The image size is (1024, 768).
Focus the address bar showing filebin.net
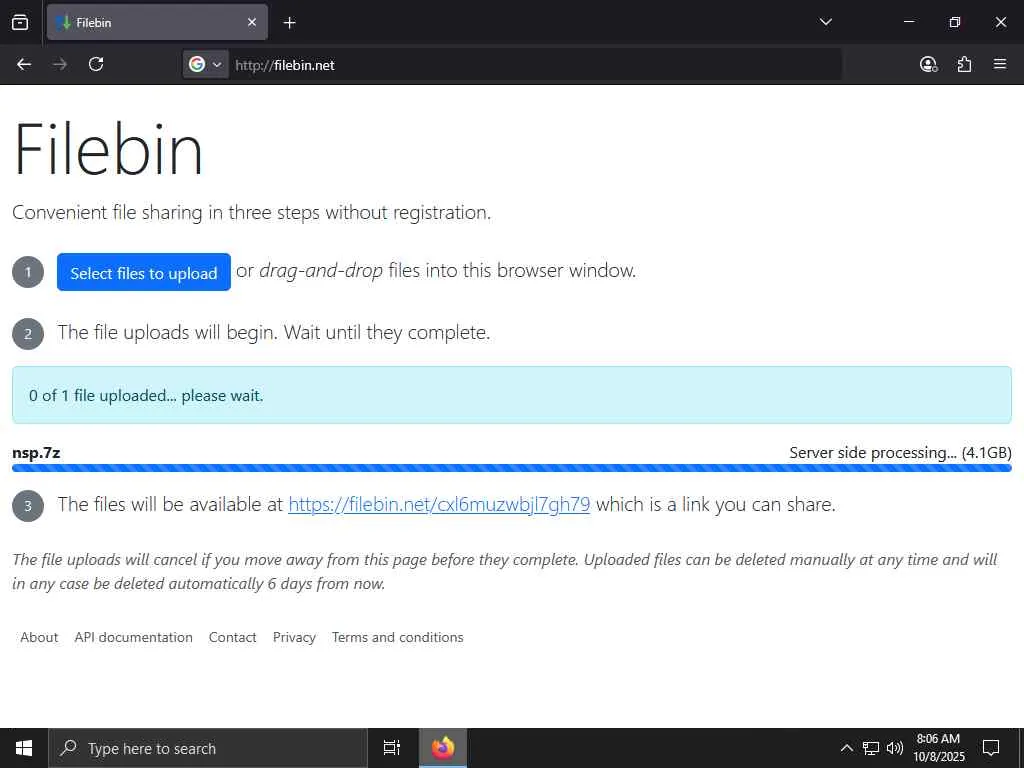tap(536, 65)
